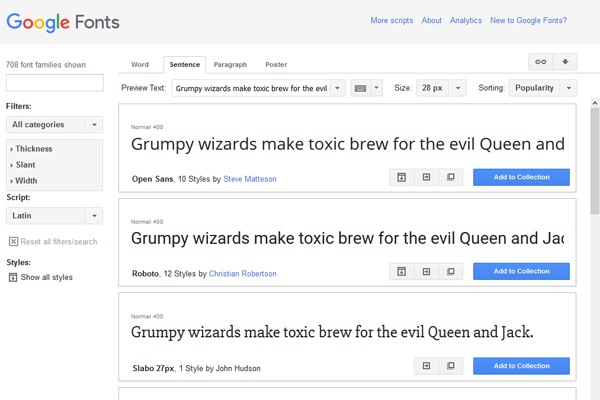Click Reset all filters/search link
This screenshot has height=400, width=600.
coord(59,242)
